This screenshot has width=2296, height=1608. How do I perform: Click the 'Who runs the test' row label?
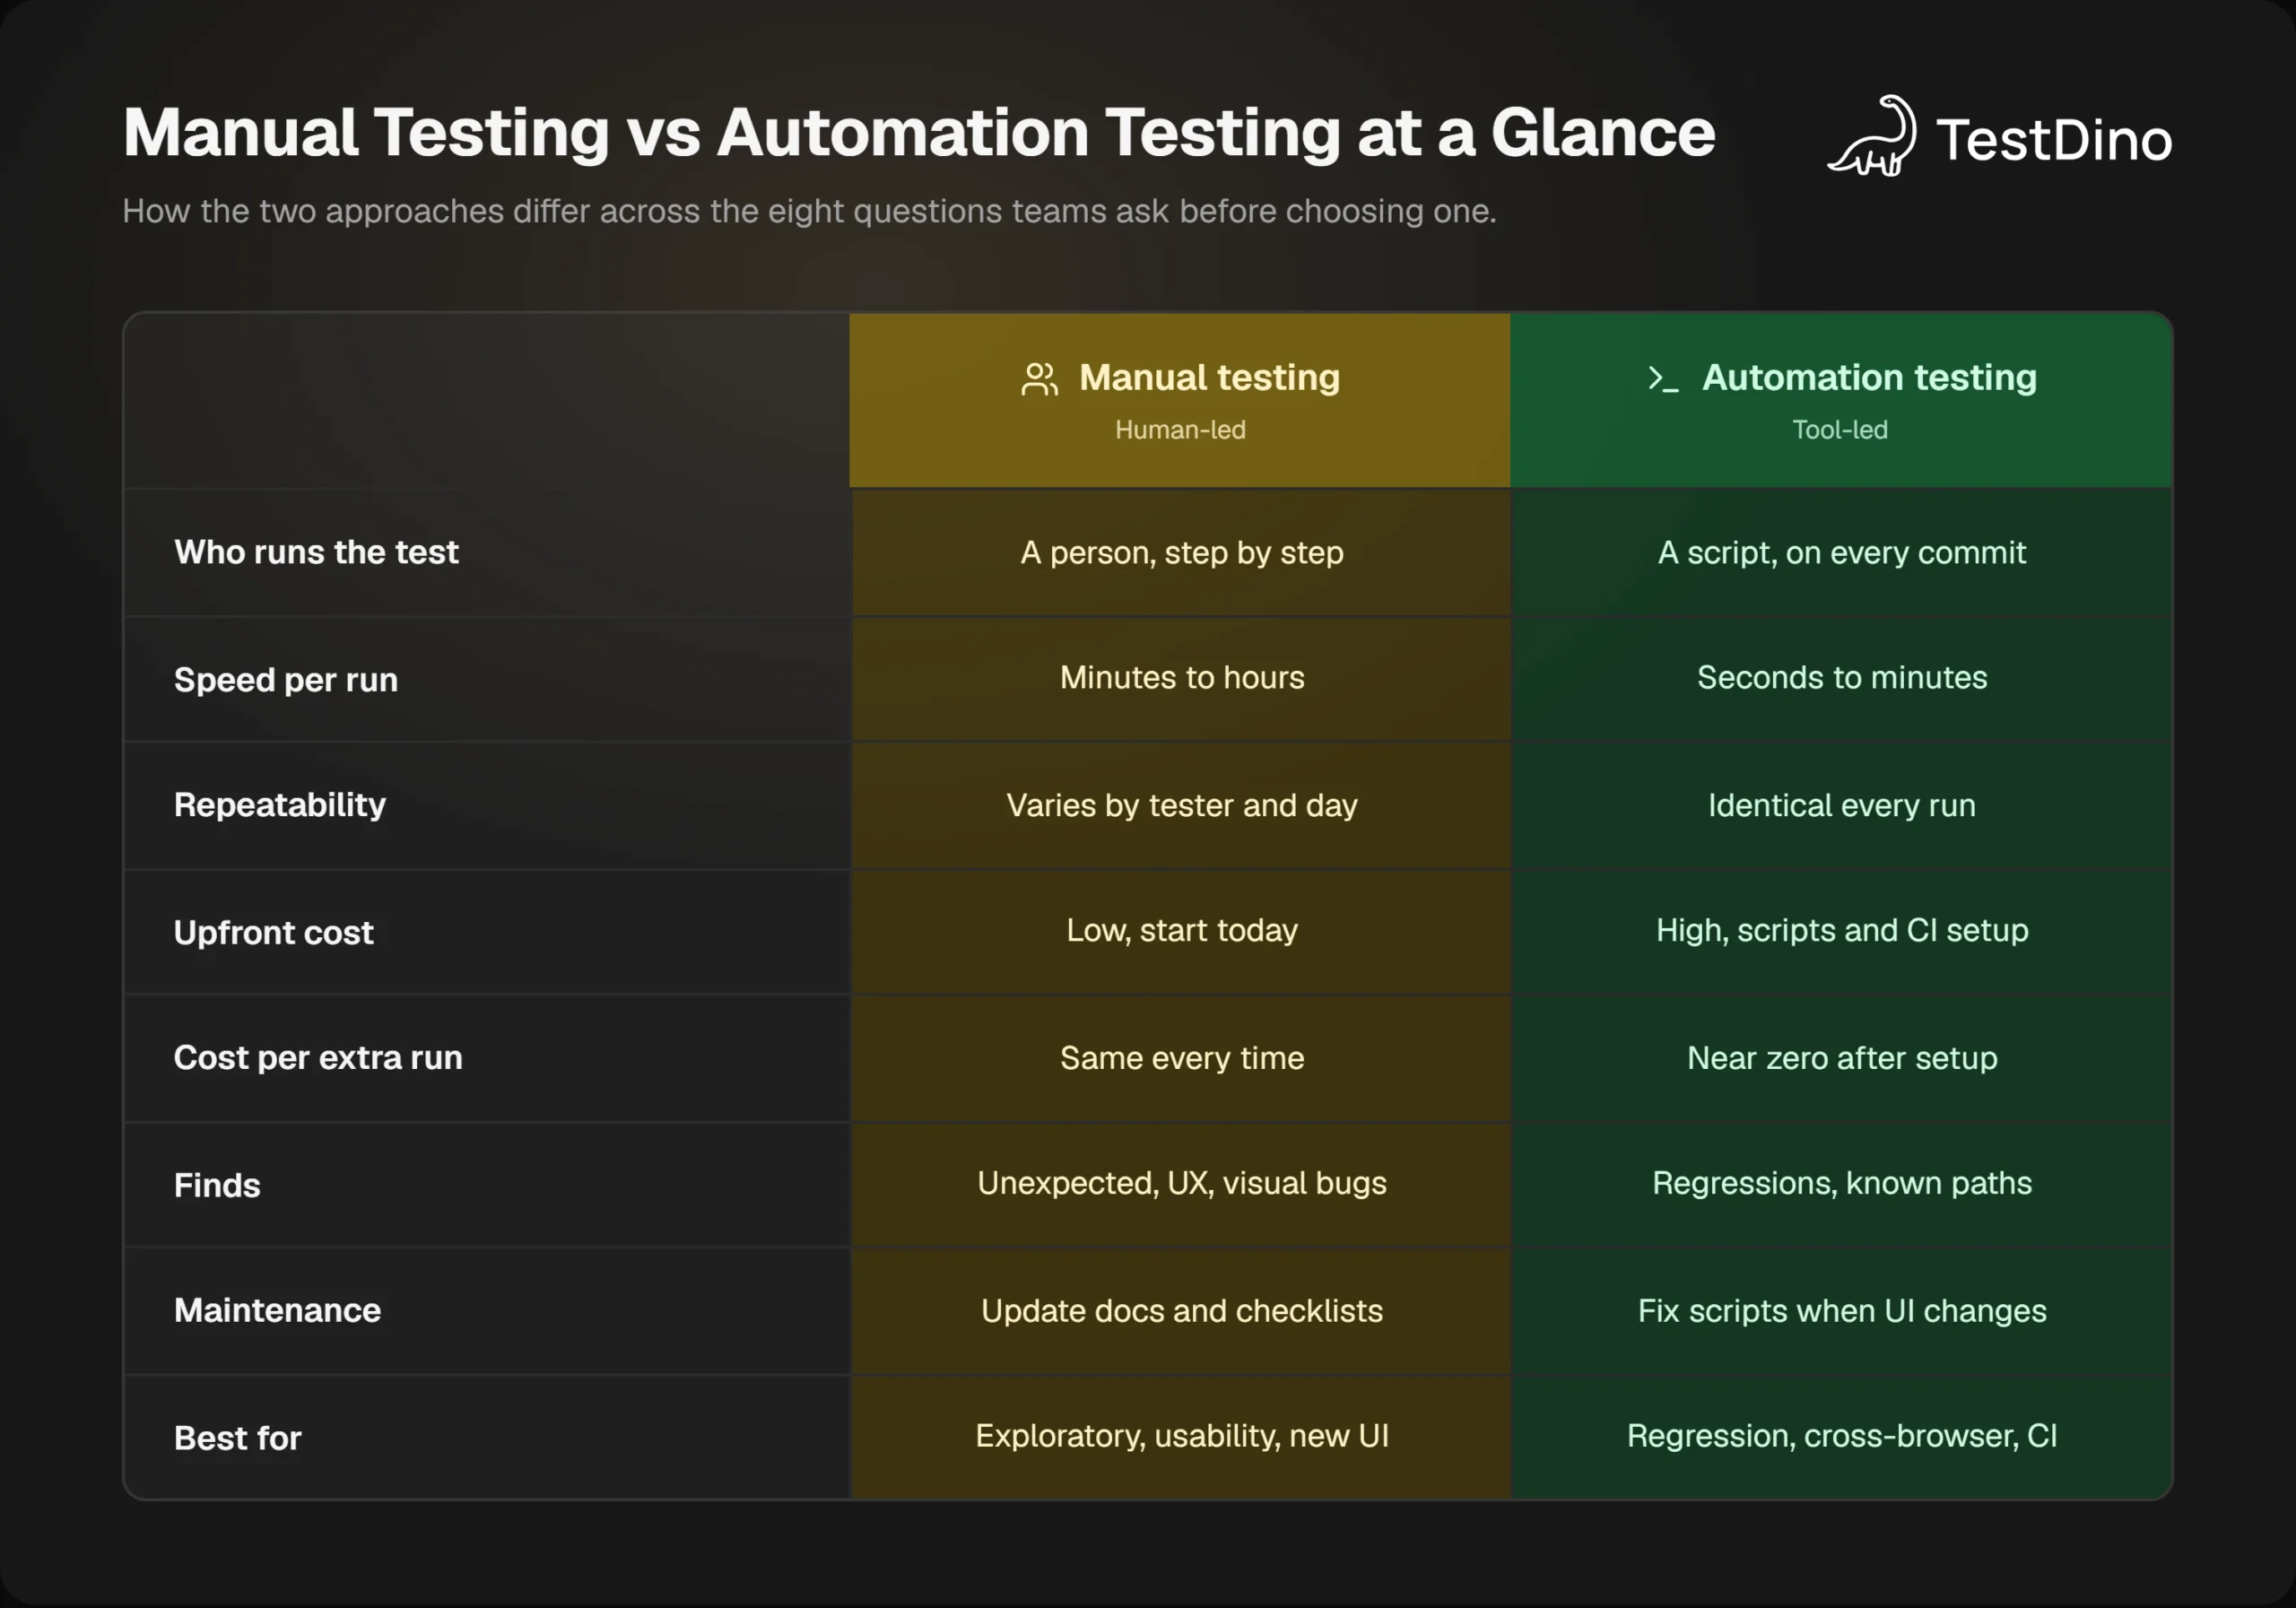(x=316, y=552)
